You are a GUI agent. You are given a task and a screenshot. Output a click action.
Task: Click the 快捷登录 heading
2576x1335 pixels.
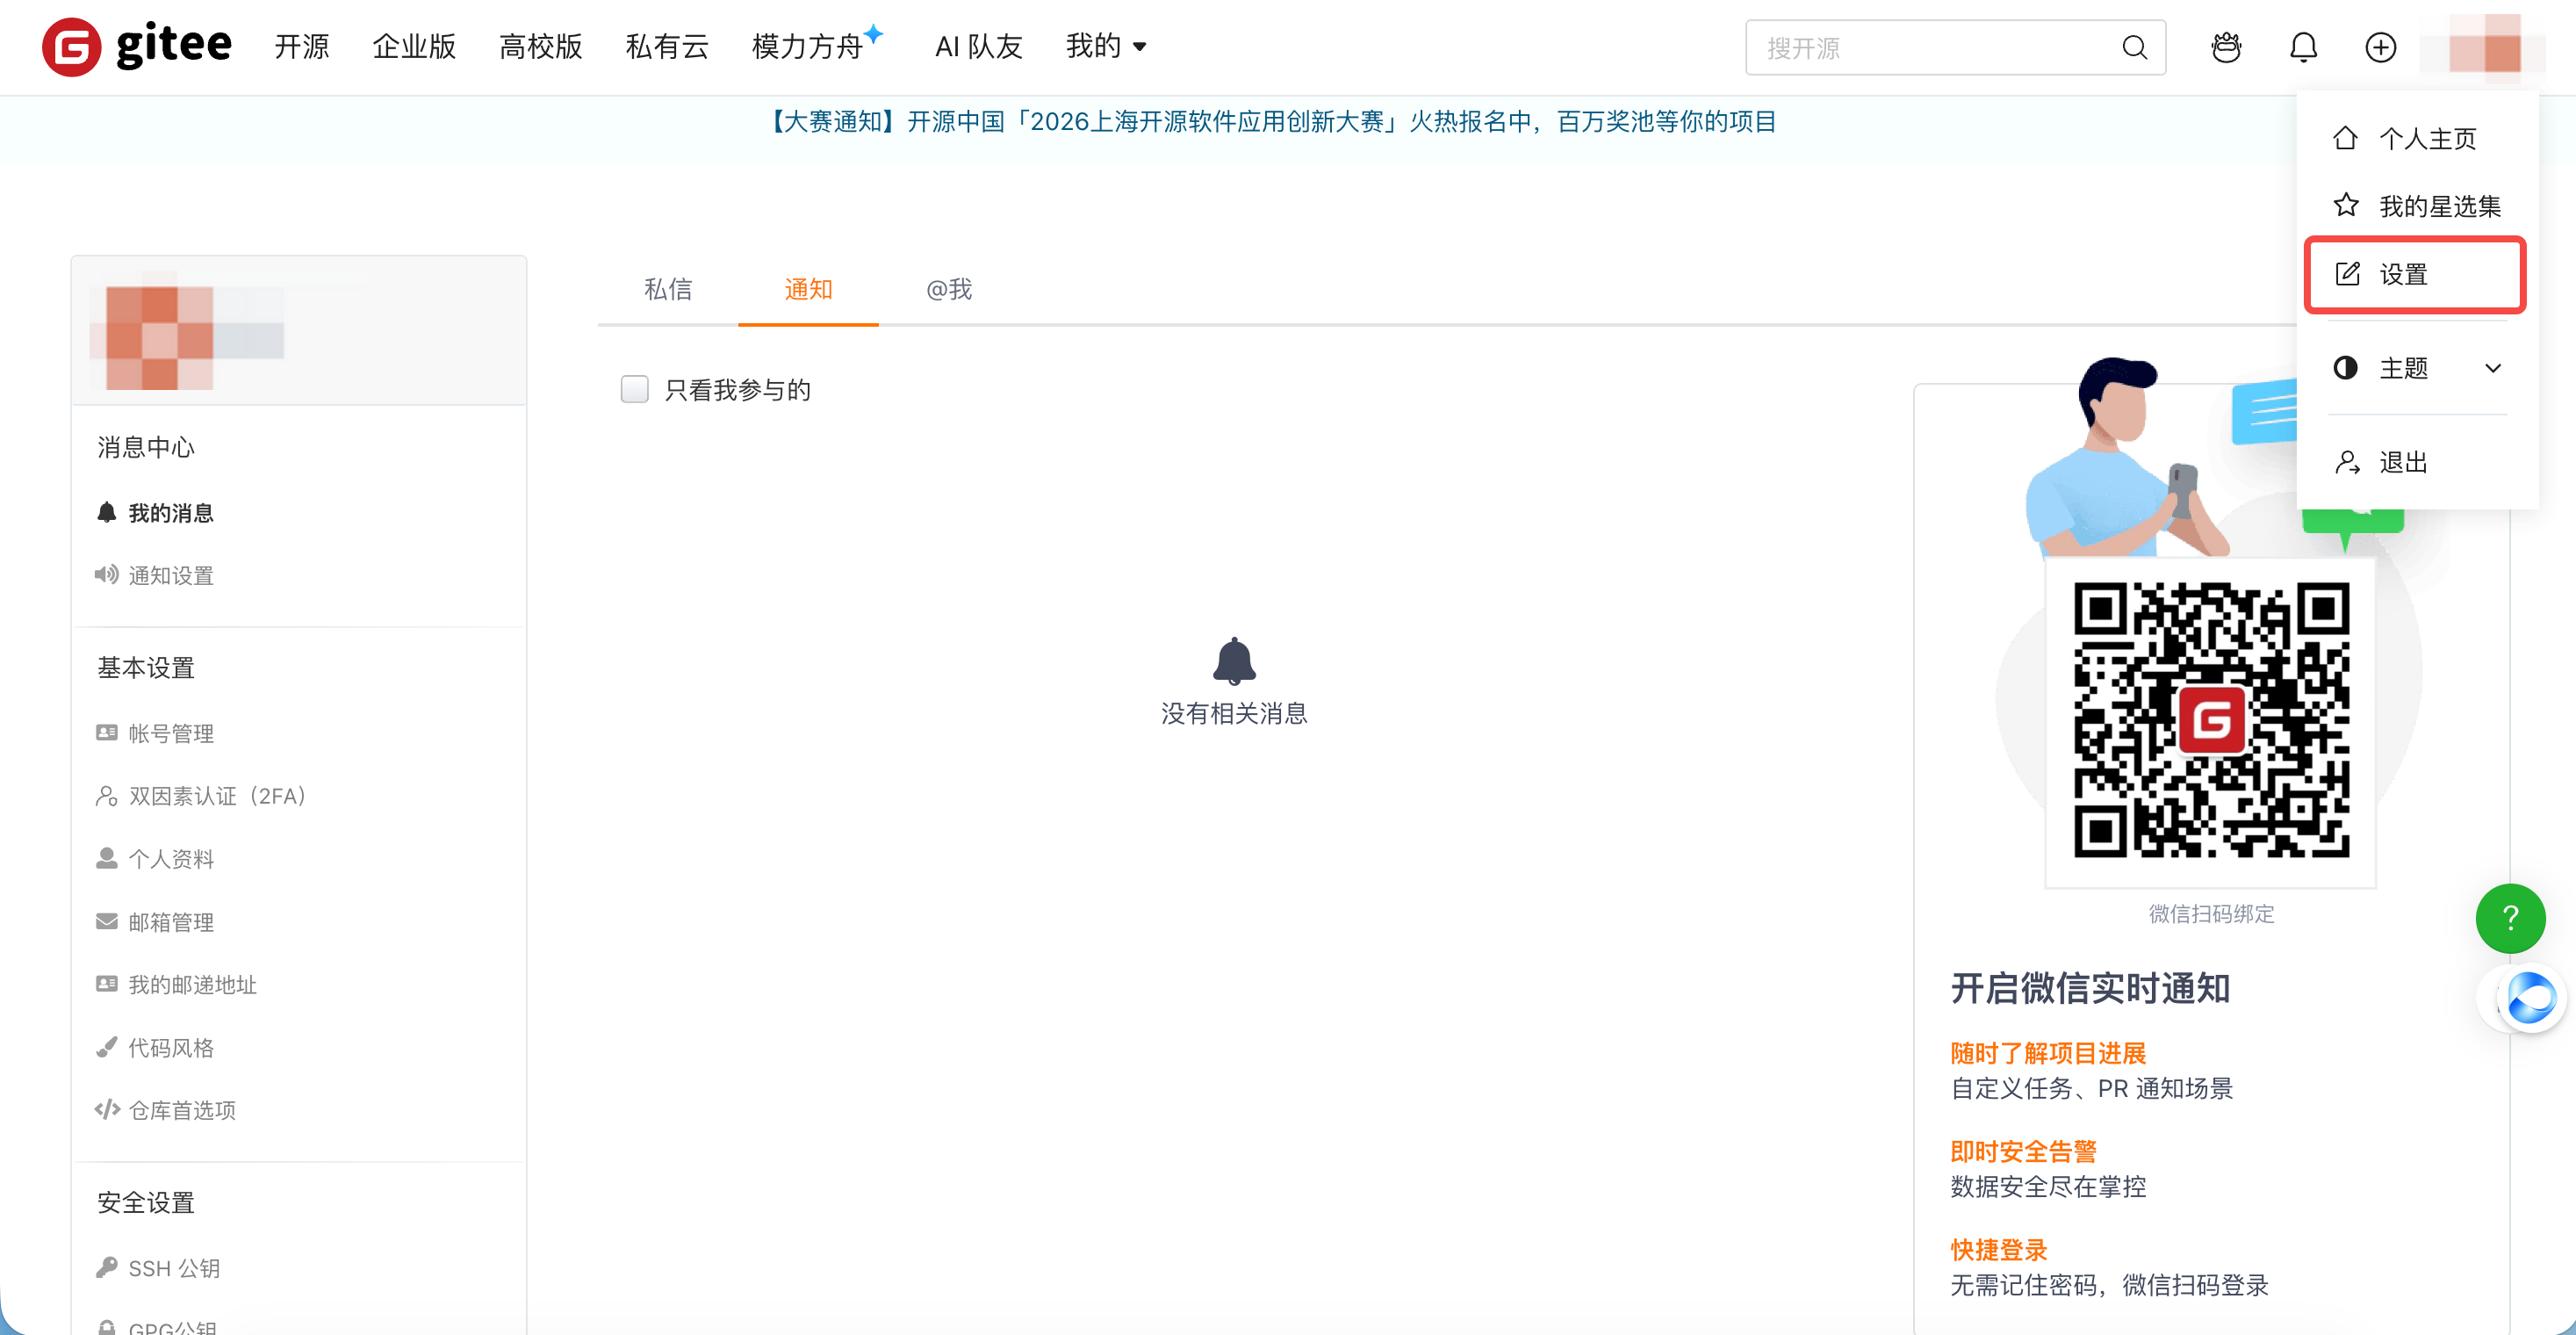click(1999, 1249)
